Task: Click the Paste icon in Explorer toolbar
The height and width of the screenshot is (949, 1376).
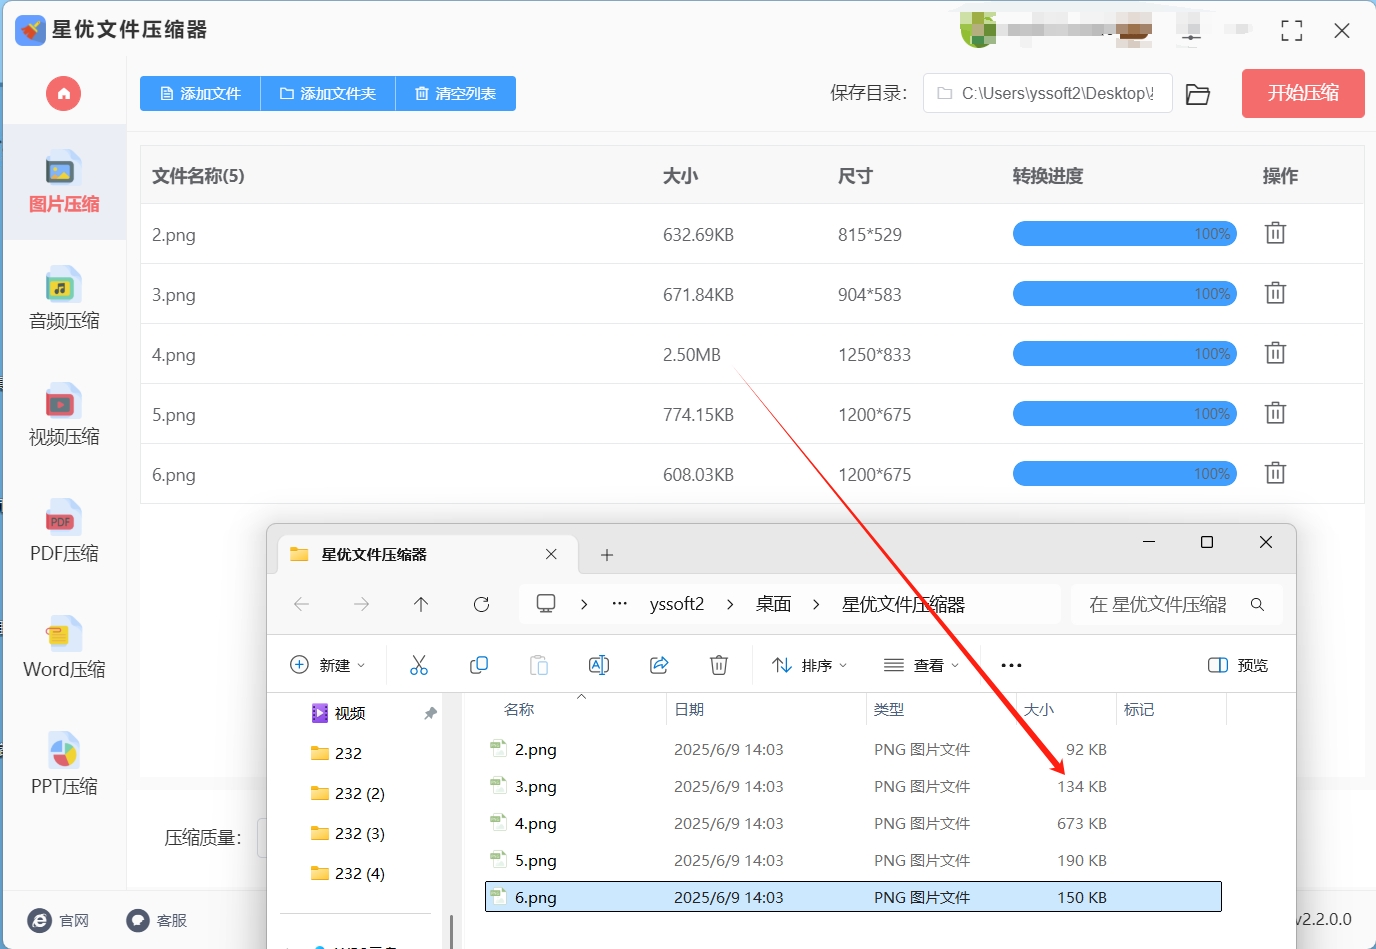Action: [539, 665]
